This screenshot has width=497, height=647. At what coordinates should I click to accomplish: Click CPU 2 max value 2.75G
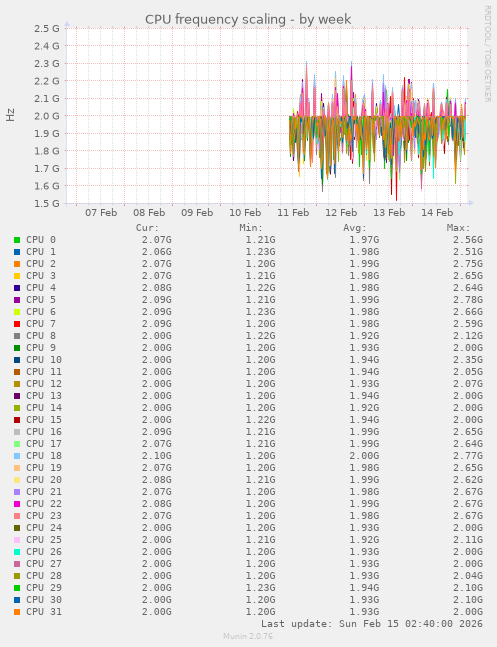point(468,264)
